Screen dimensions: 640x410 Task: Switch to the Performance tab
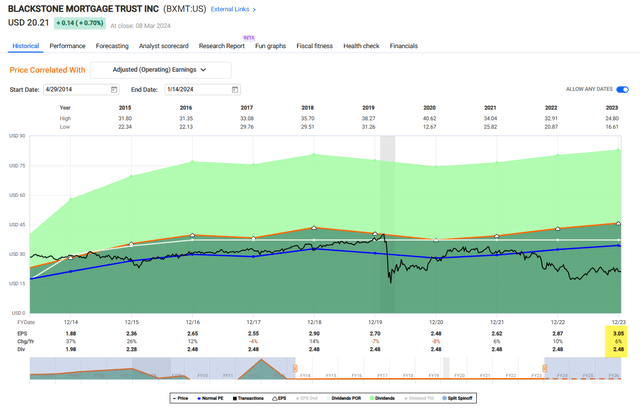pos(67,46)
